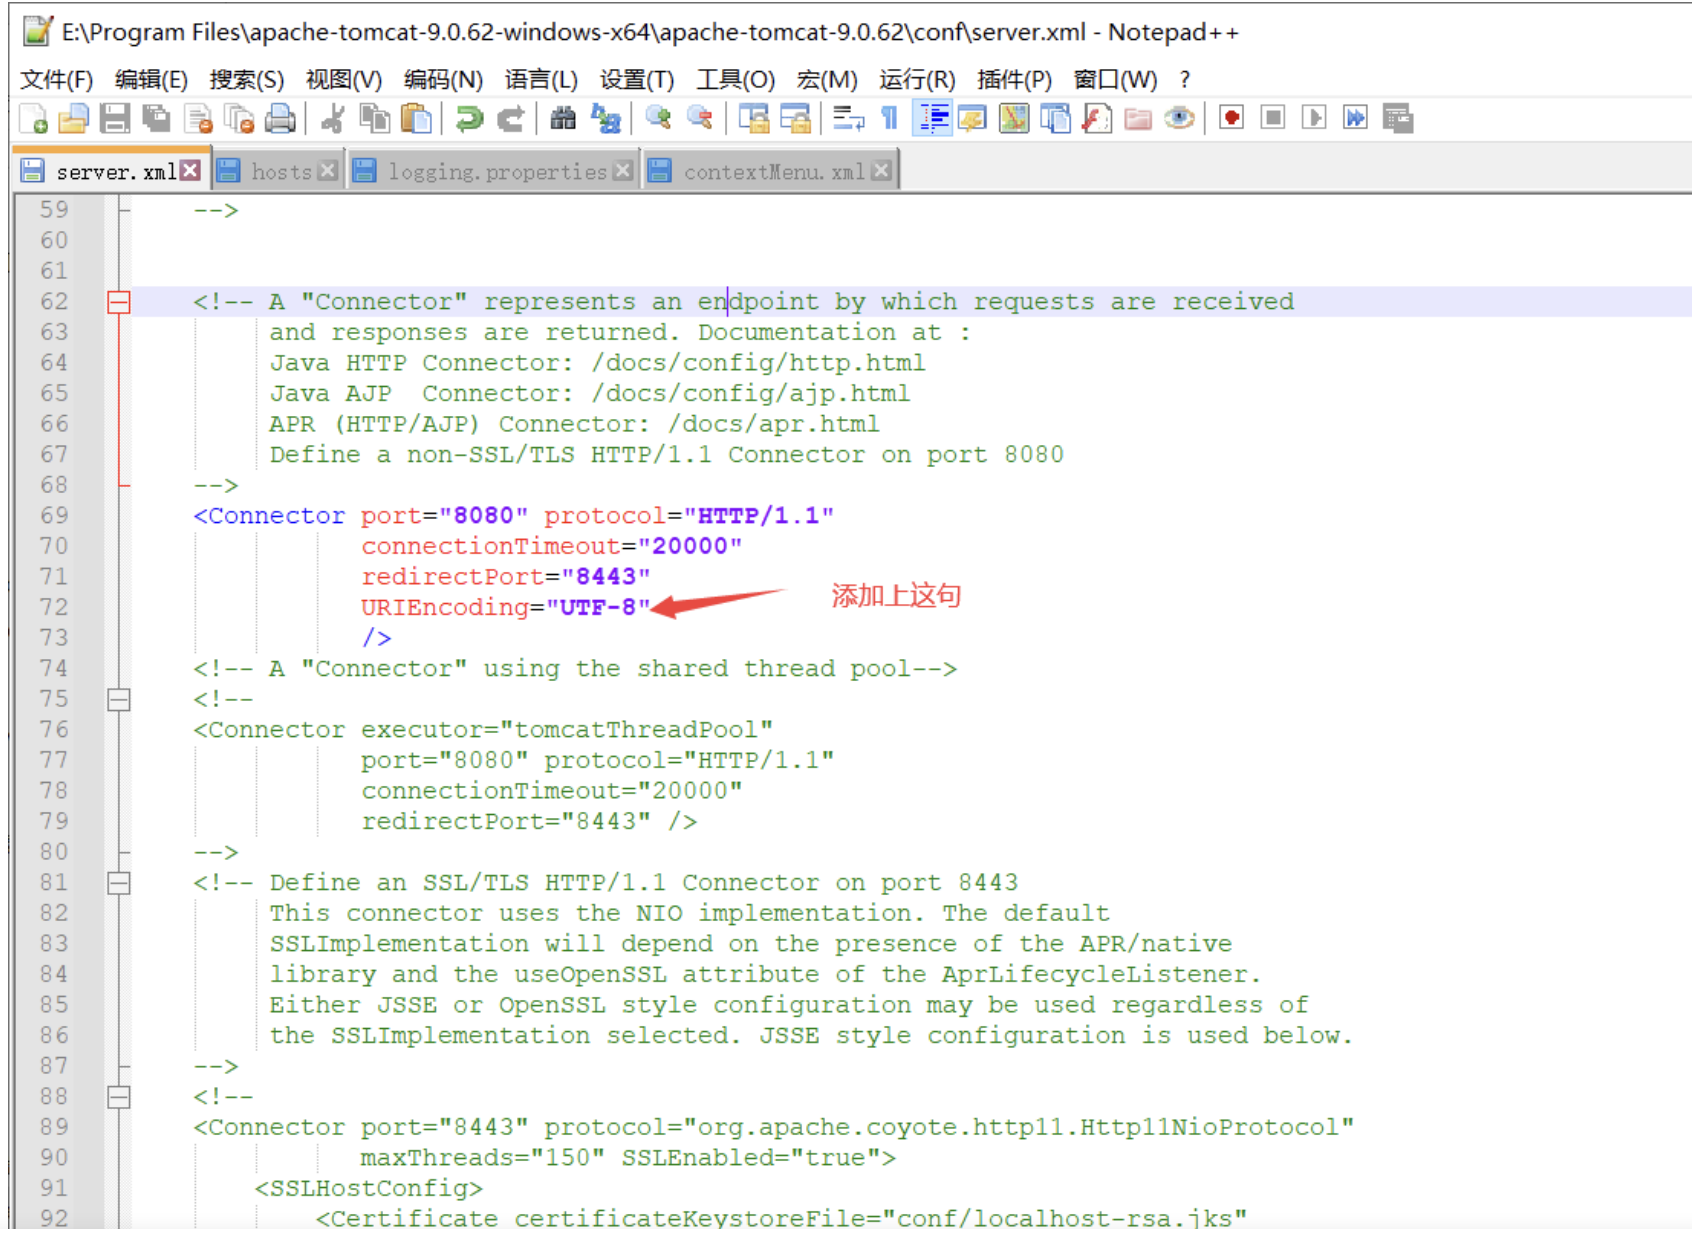The height and width of the screenshot is (1249, 1692).
Task: Click the Zoom Out magnifier icon
Action: coord(699,119)
